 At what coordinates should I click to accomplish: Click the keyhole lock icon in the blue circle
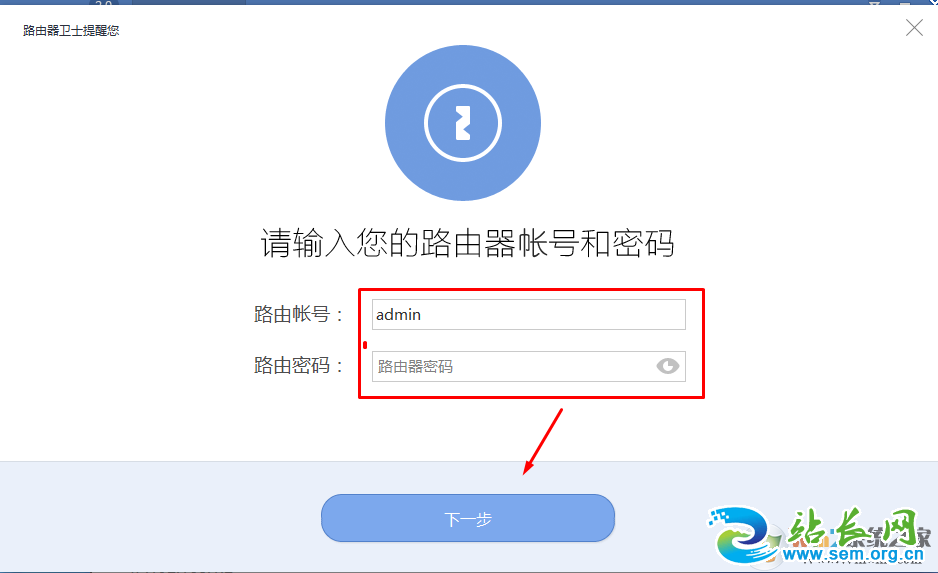point(462,123)
